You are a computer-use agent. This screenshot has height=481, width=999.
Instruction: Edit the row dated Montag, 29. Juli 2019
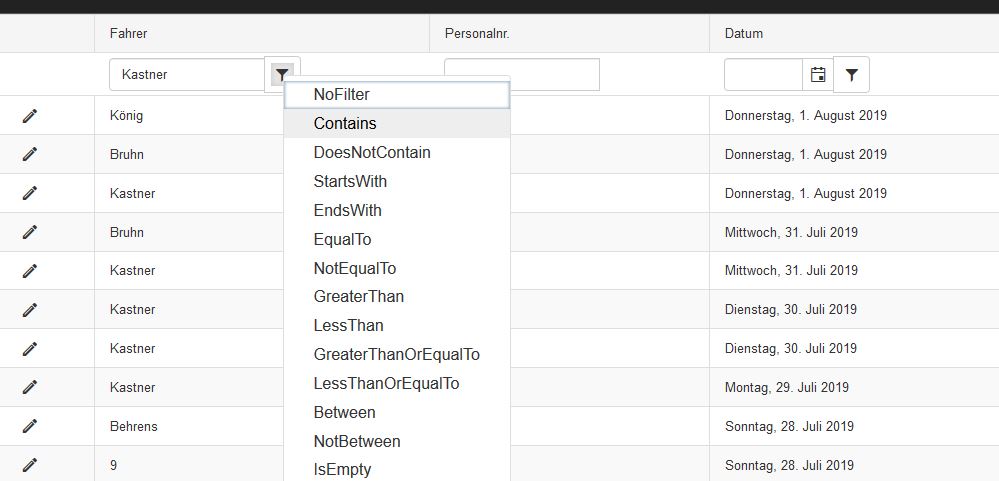coord(30,387)
